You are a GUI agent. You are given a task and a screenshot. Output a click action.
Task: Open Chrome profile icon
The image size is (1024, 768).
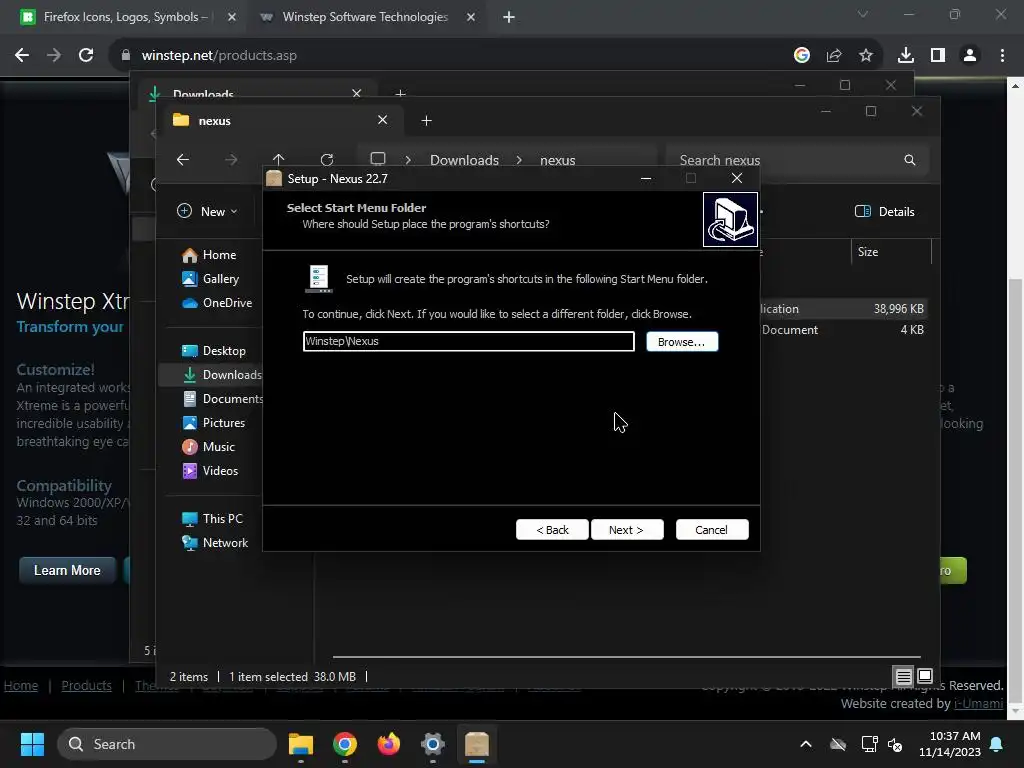tap(970, 56)
